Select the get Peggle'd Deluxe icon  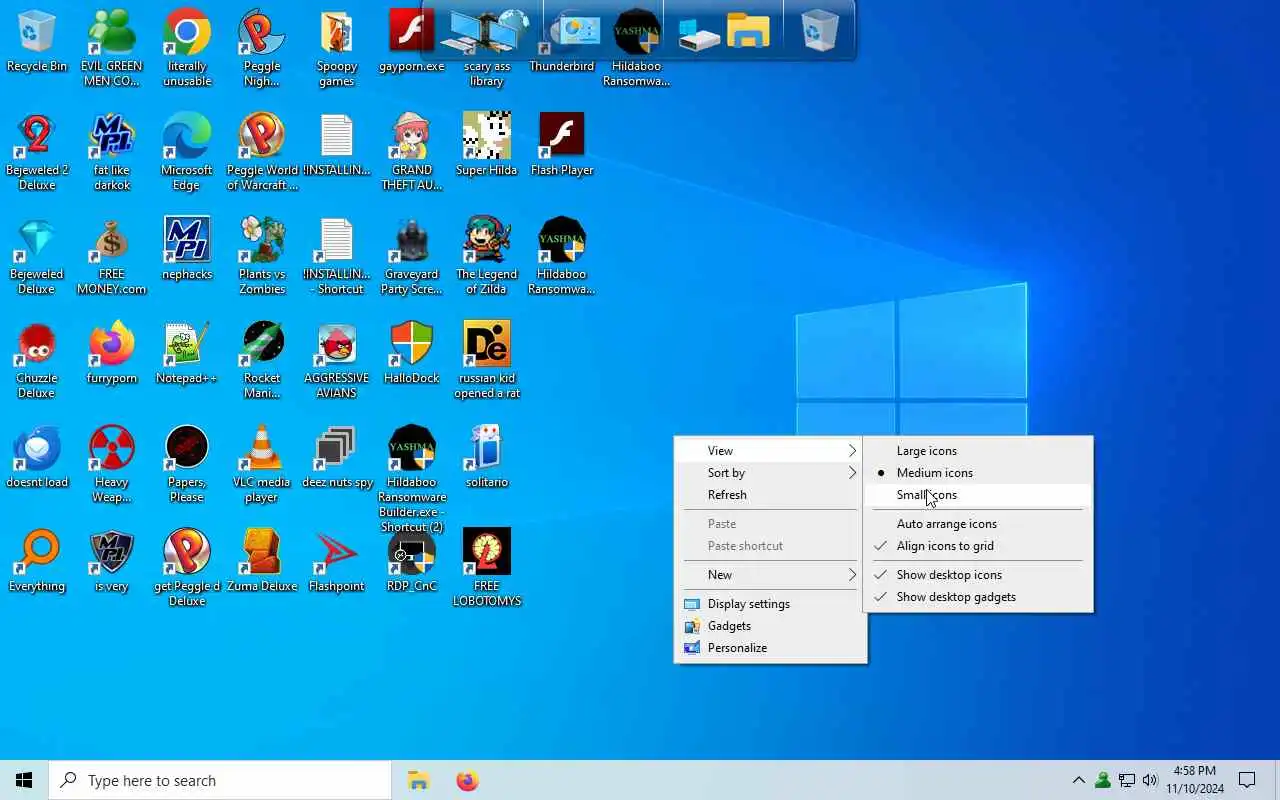[187, 568]
